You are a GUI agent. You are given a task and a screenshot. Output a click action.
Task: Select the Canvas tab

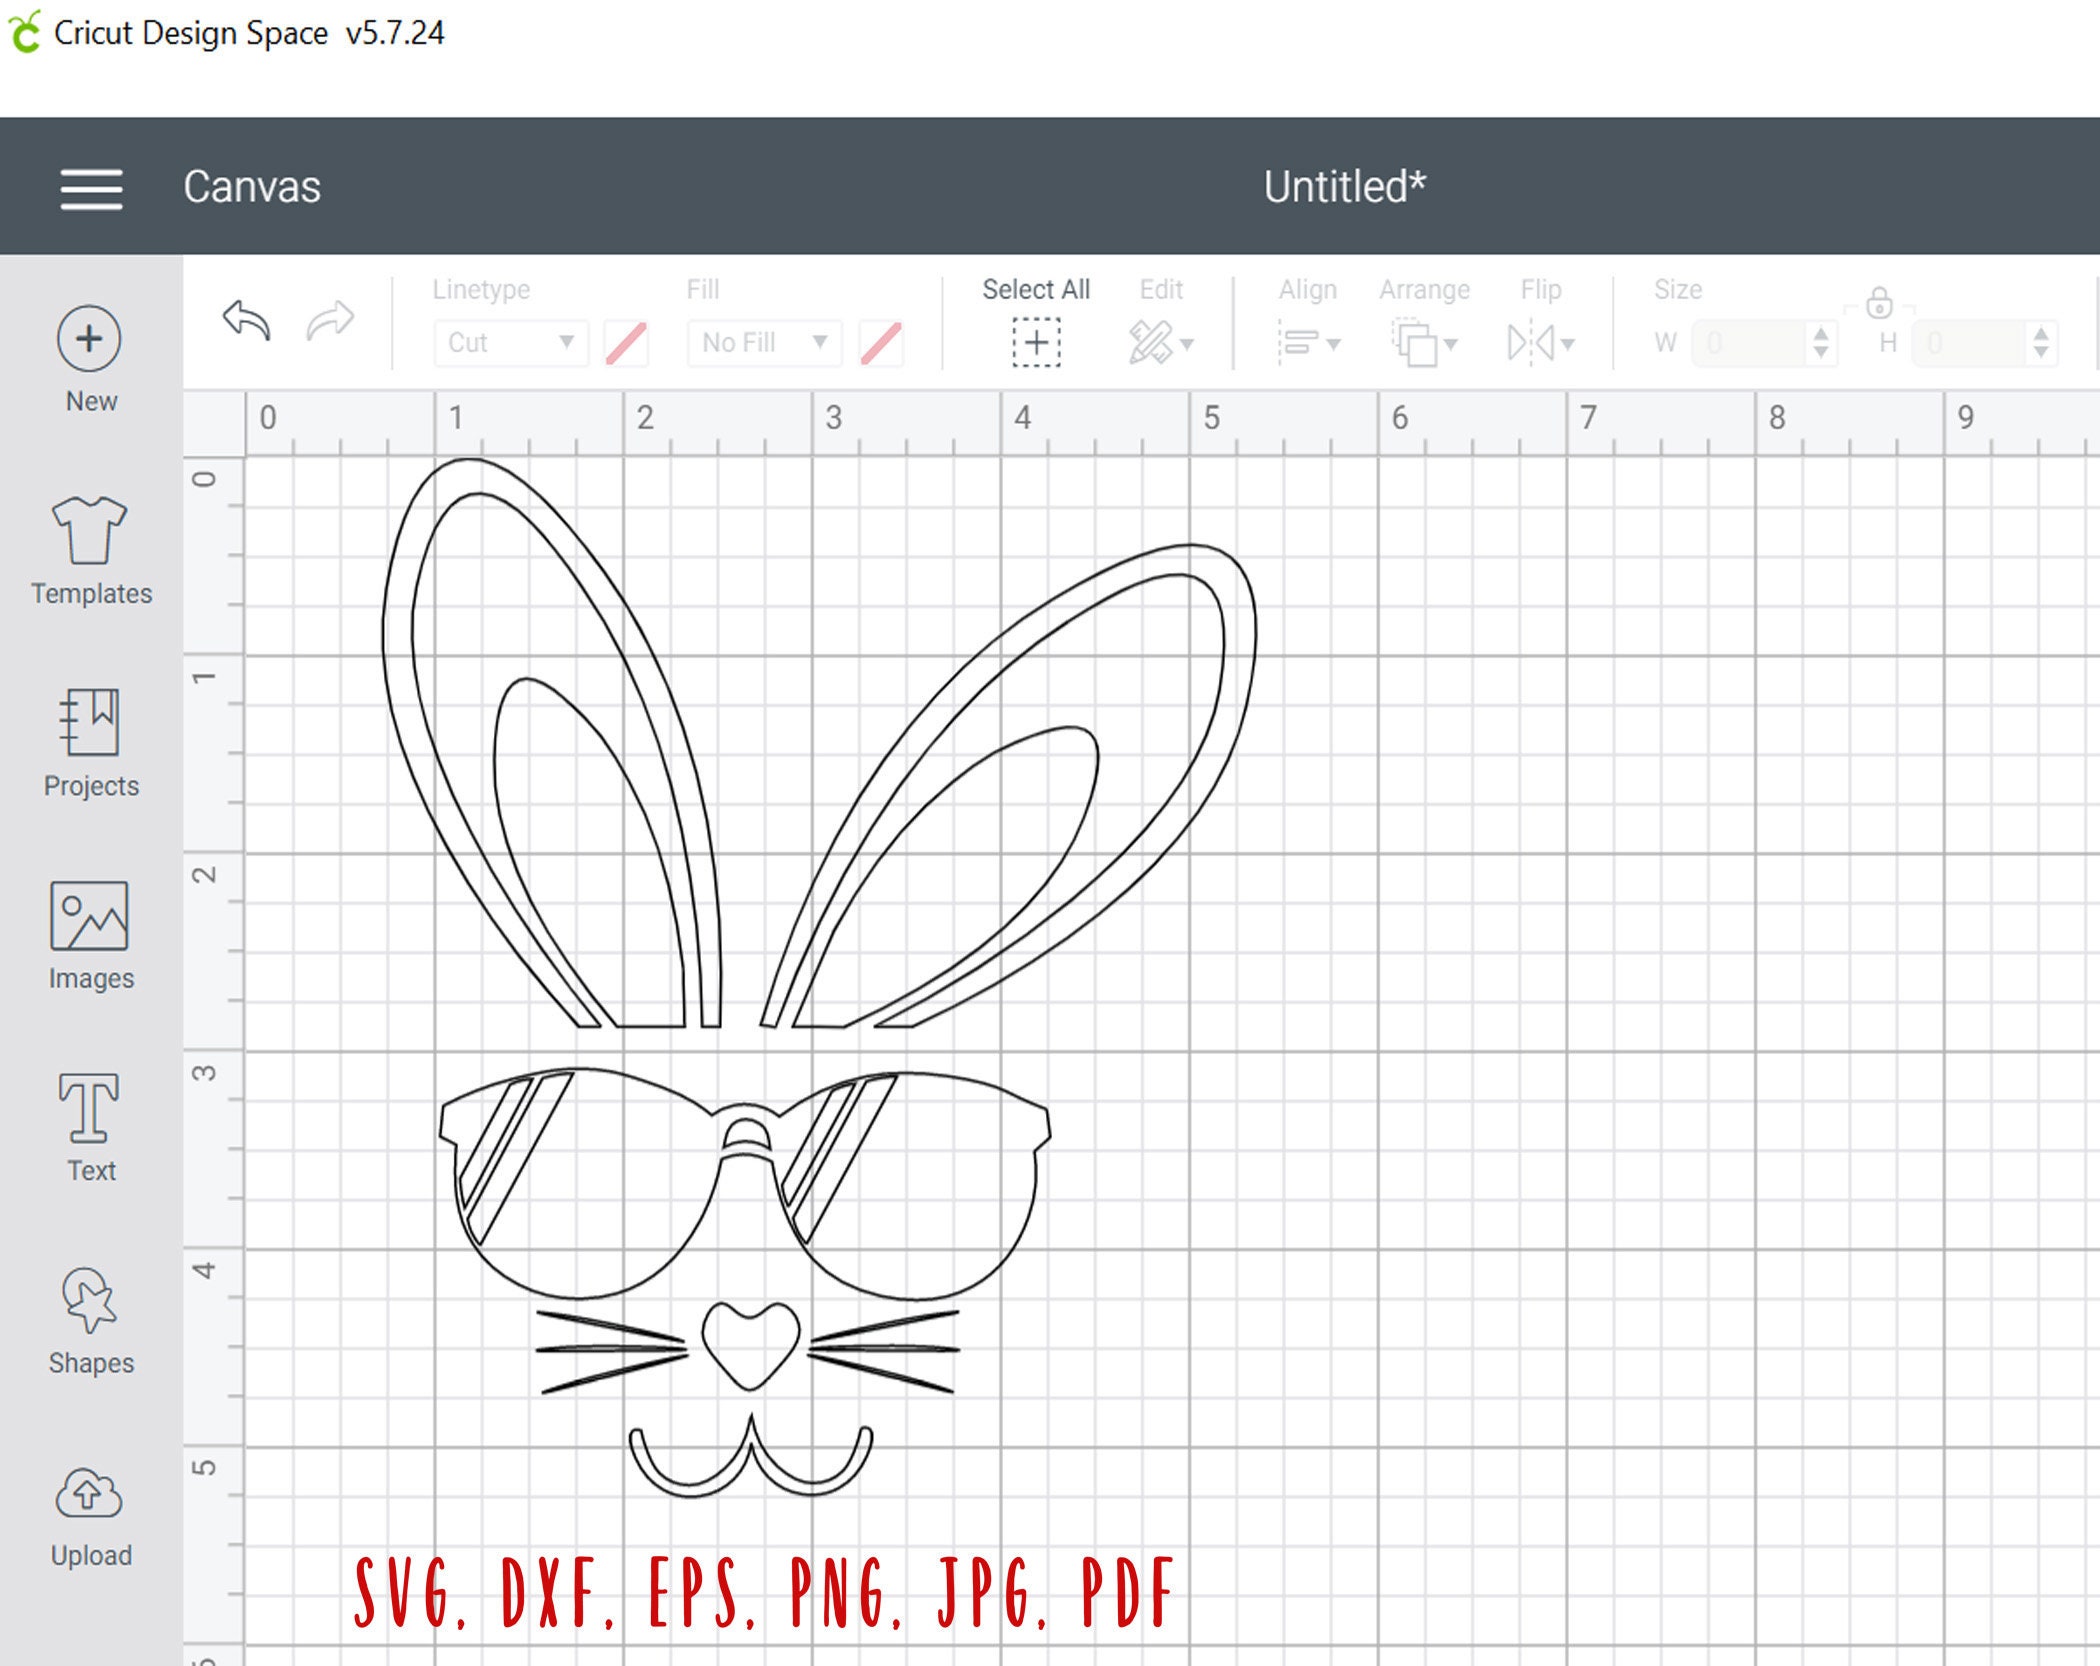(252, 186)
